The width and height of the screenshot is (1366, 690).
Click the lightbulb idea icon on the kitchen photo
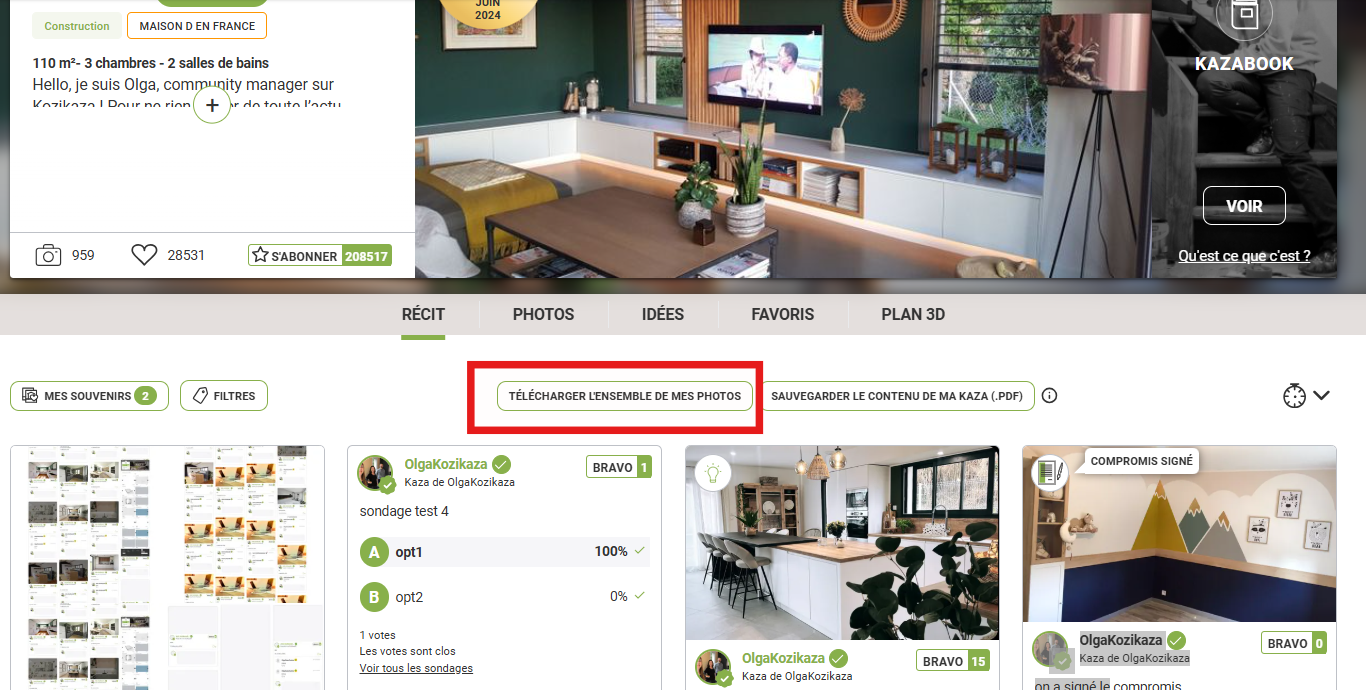(x=712, y=472)
